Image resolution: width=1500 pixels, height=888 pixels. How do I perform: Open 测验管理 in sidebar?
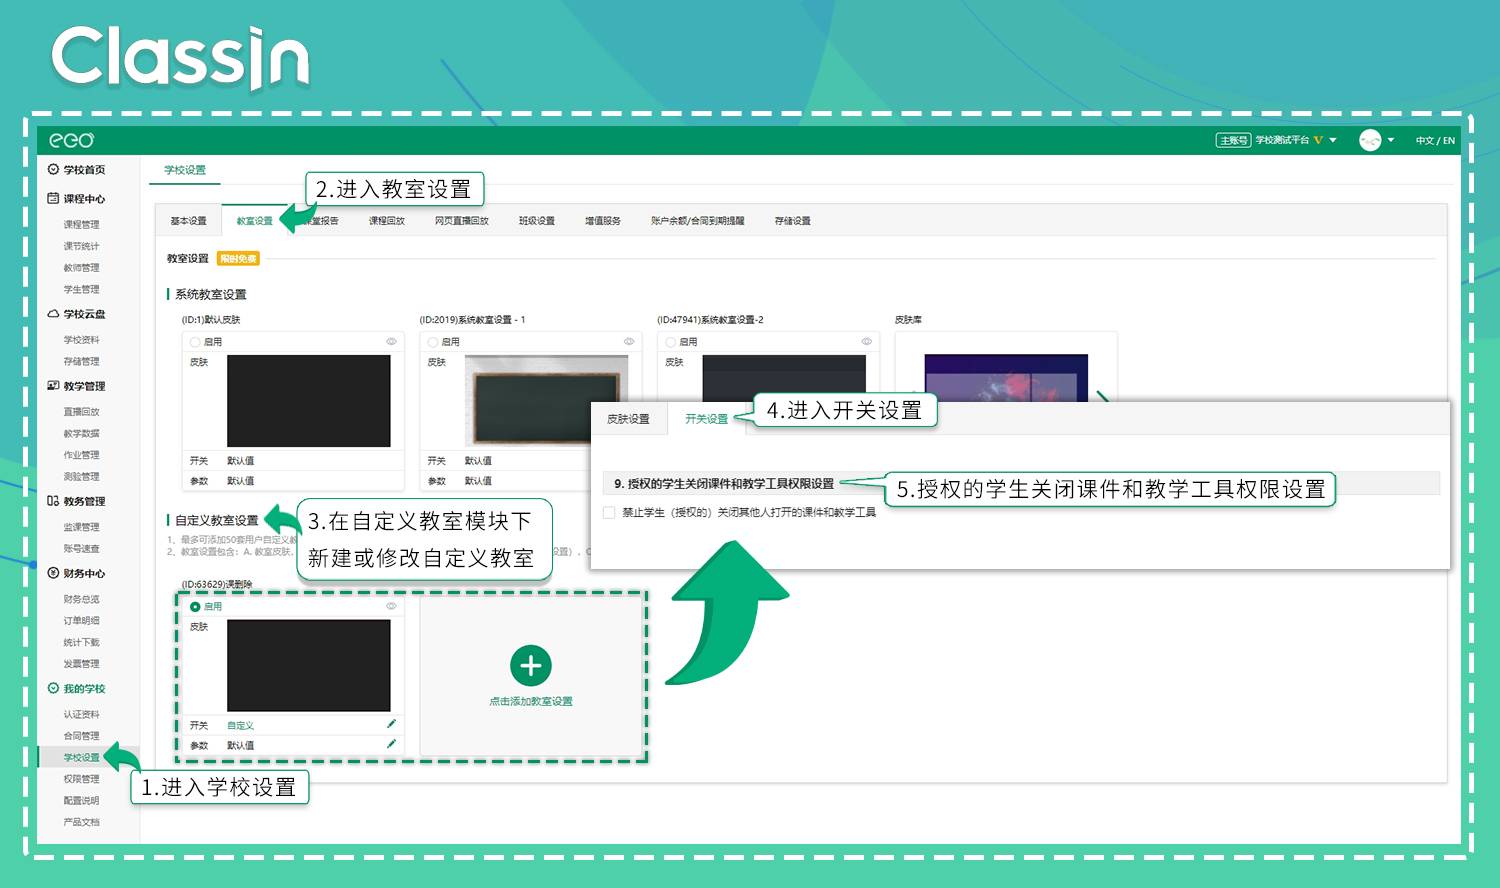coord(82,477)
